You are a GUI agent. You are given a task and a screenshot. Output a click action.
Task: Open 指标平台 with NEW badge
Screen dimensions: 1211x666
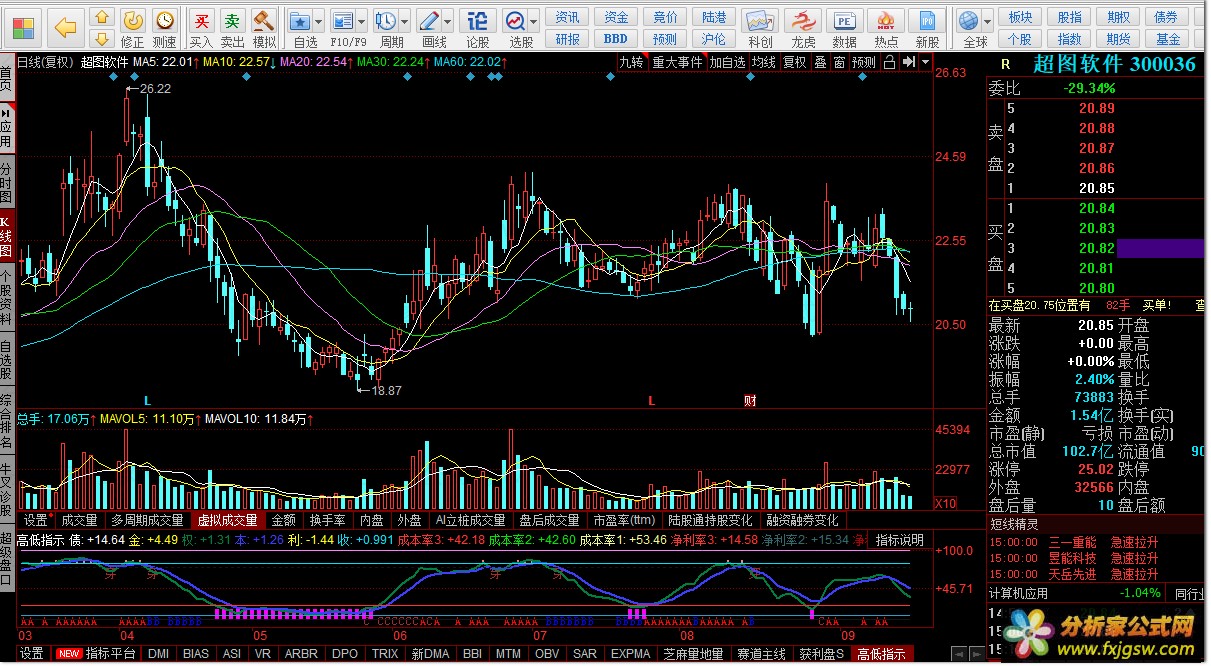(x=97, y=654)
